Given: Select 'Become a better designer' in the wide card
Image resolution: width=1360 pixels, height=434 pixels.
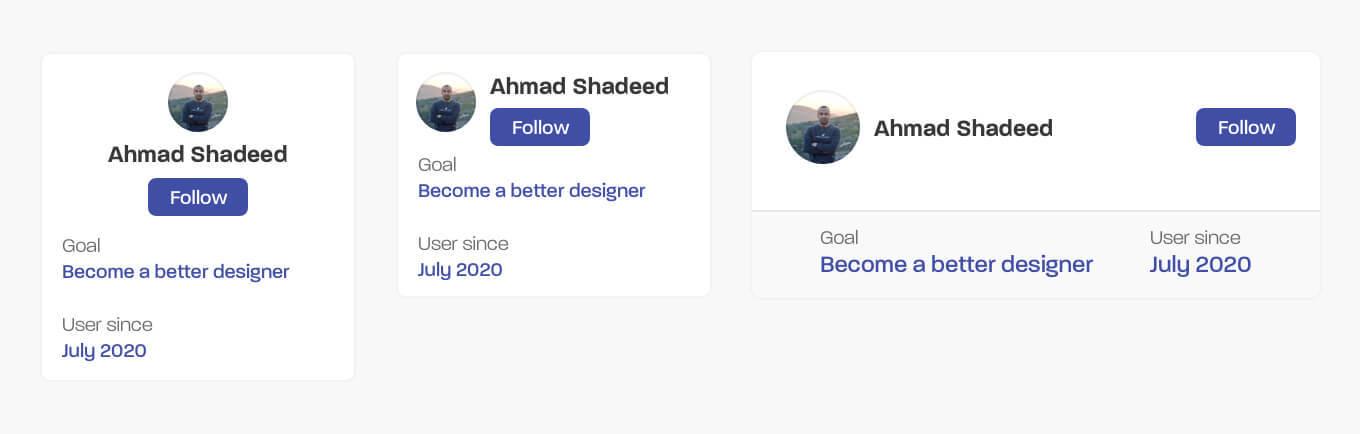Looking at the screenshot, I should point(956,264).
